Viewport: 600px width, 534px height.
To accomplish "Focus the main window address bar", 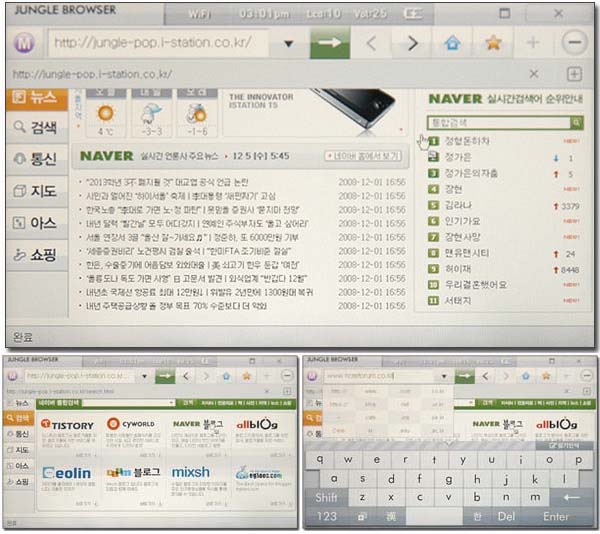I will click(158, 43).
